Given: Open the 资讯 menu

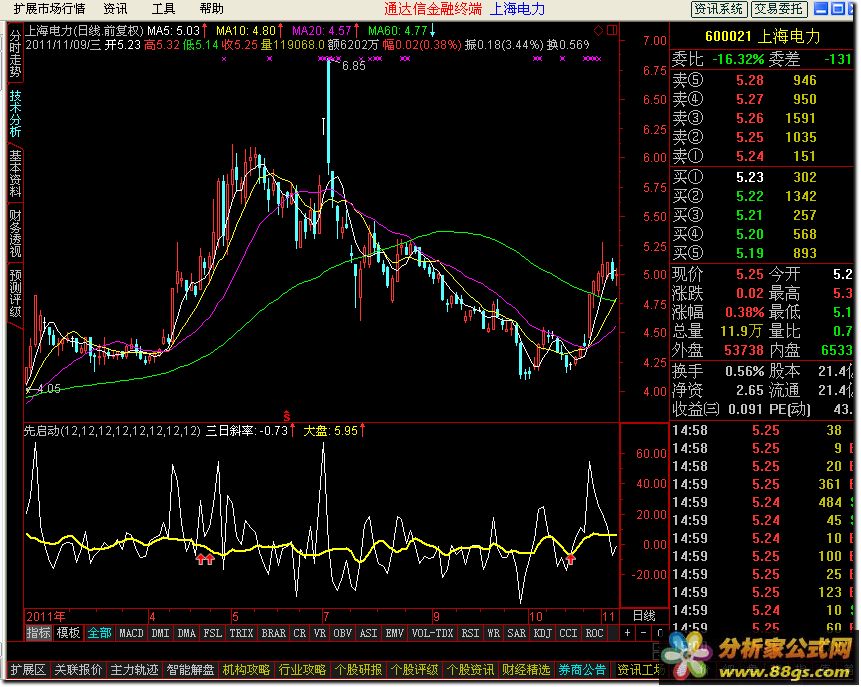Looking at the screenshot, I should point(115,9).
